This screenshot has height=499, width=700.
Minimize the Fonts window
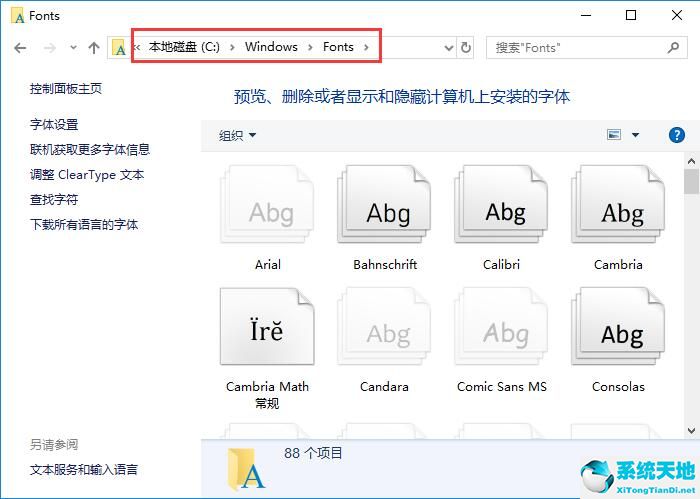(x=586, y=16)
